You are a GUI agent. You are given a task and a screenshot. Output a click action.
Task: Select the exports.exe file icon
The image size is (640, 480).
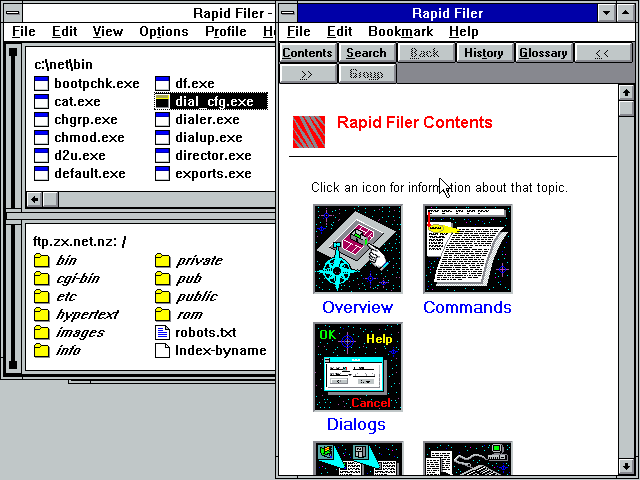click(162, 173)
